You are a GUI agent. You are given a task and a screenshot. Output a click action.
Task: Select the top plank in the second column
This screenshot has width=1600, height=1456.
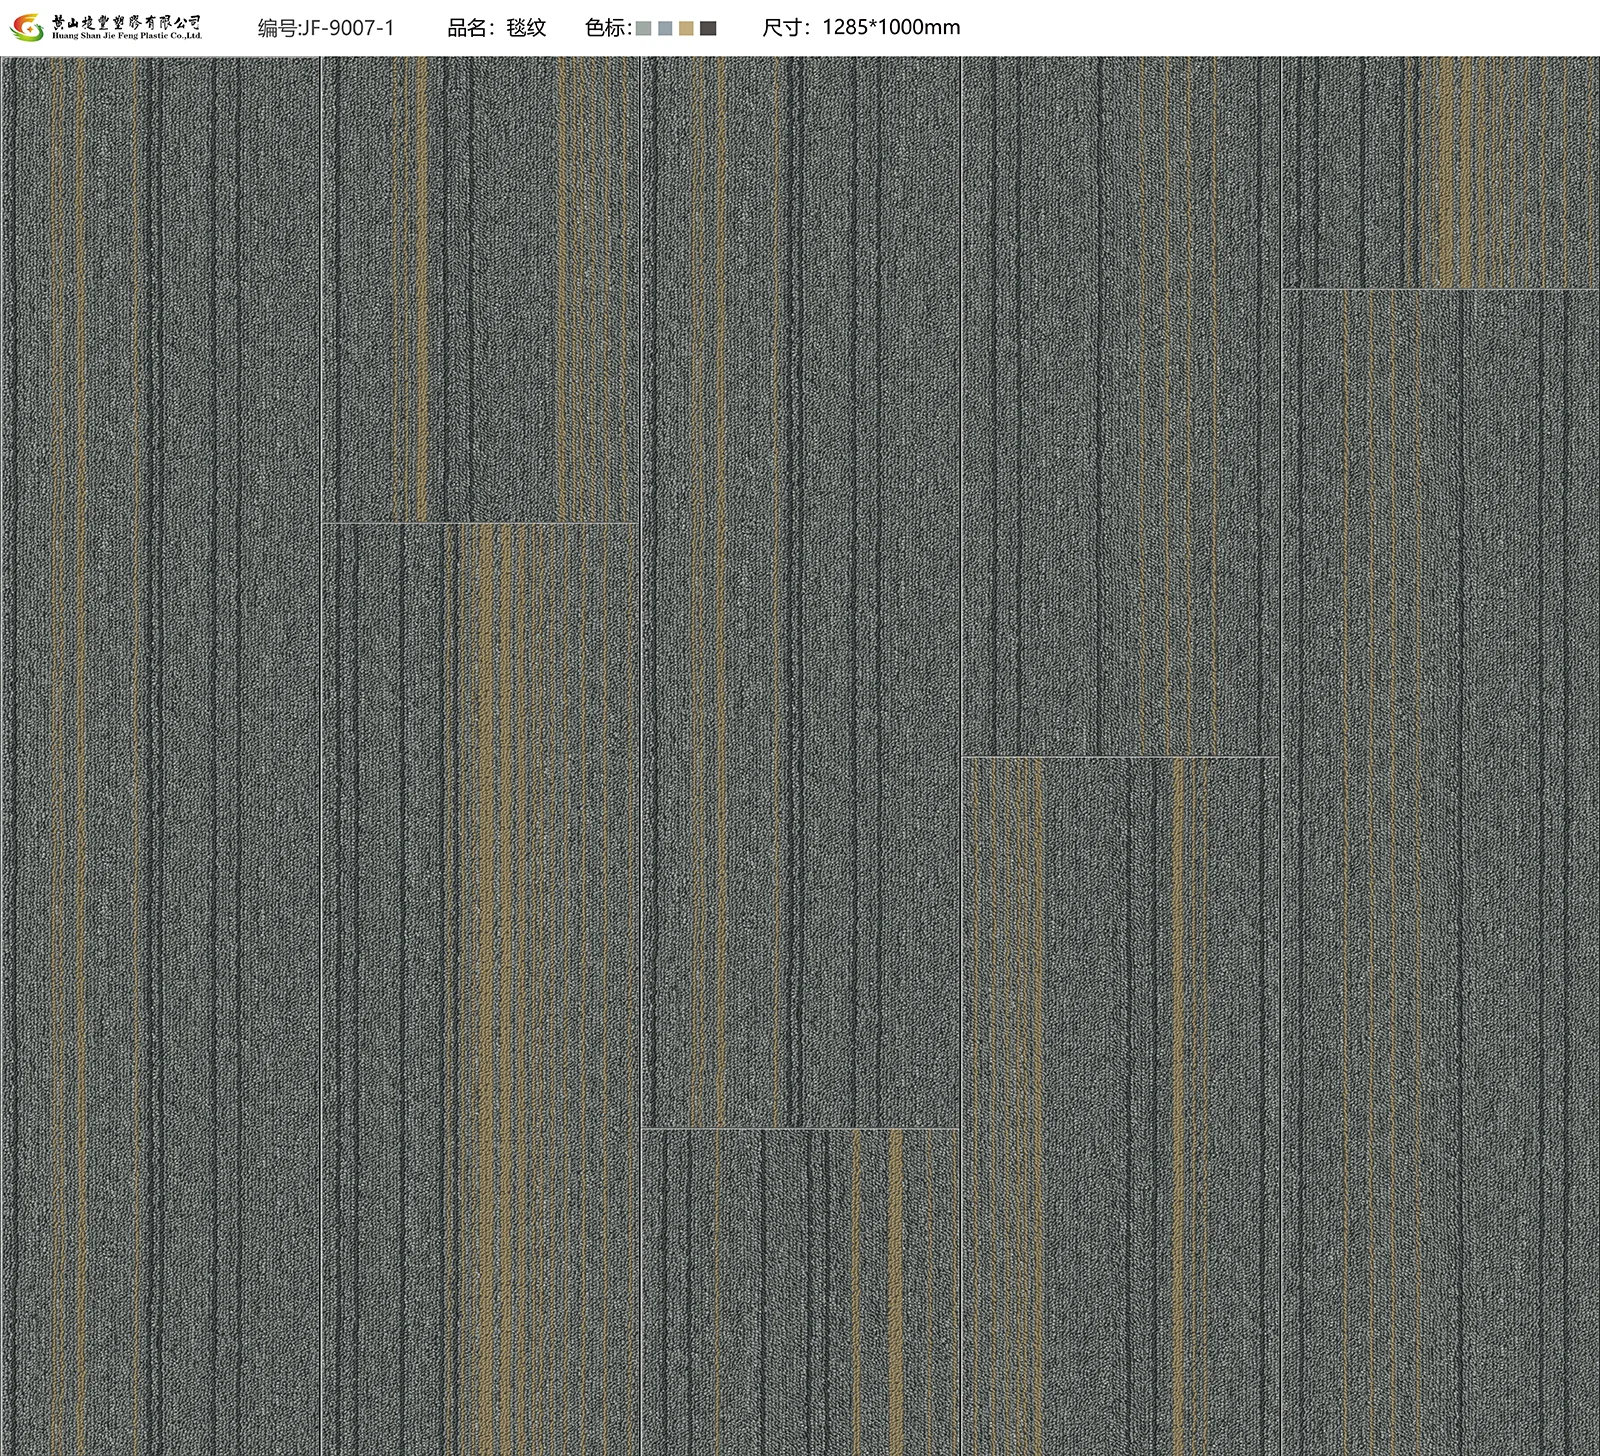tap(480, 290)
